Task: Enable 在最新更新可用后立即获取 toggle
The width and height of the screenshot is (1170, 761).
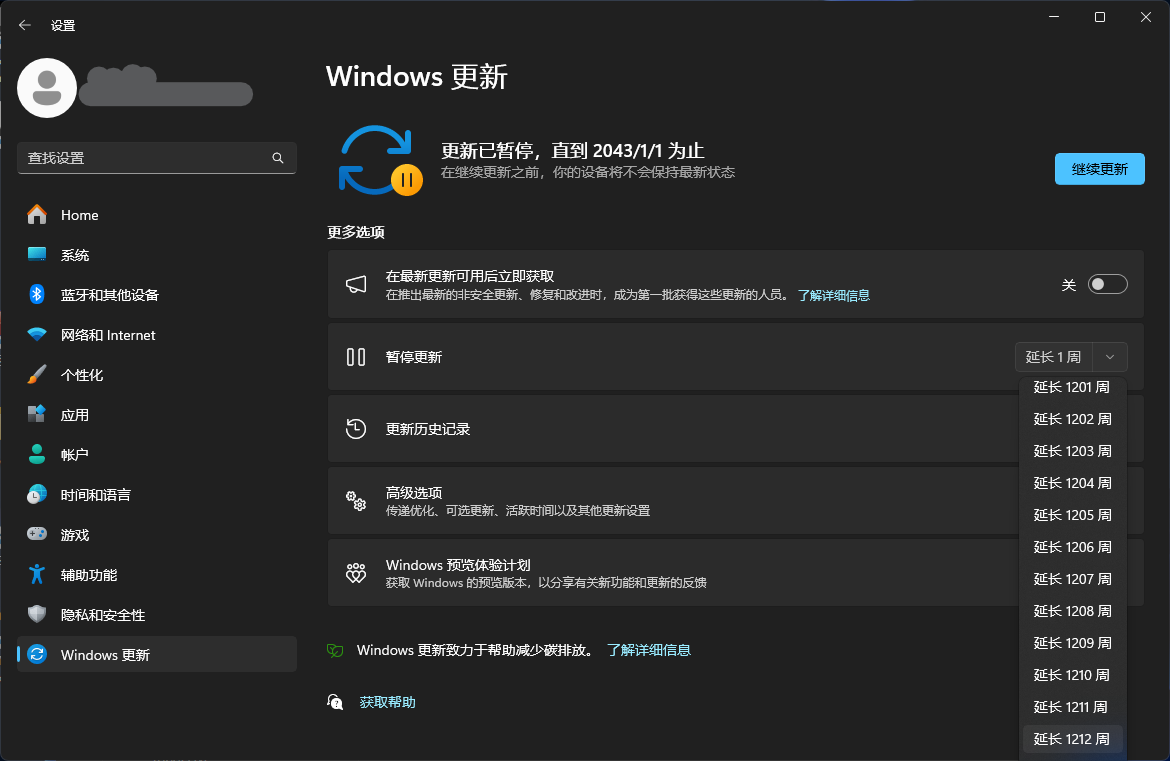Action: click(1107, 284)
